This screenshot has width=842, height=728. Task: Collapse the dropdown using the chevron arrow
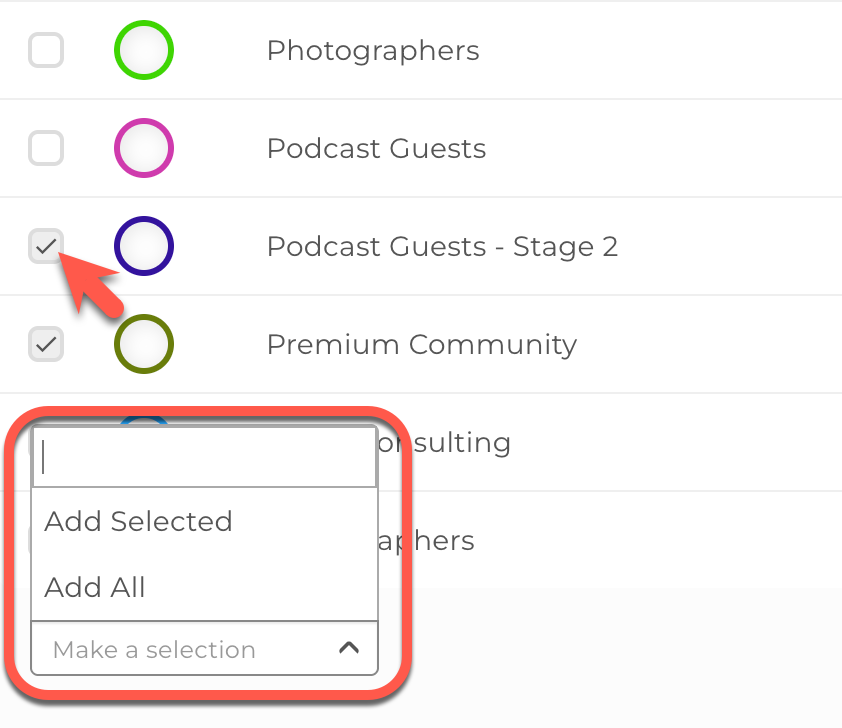[348, 649]
